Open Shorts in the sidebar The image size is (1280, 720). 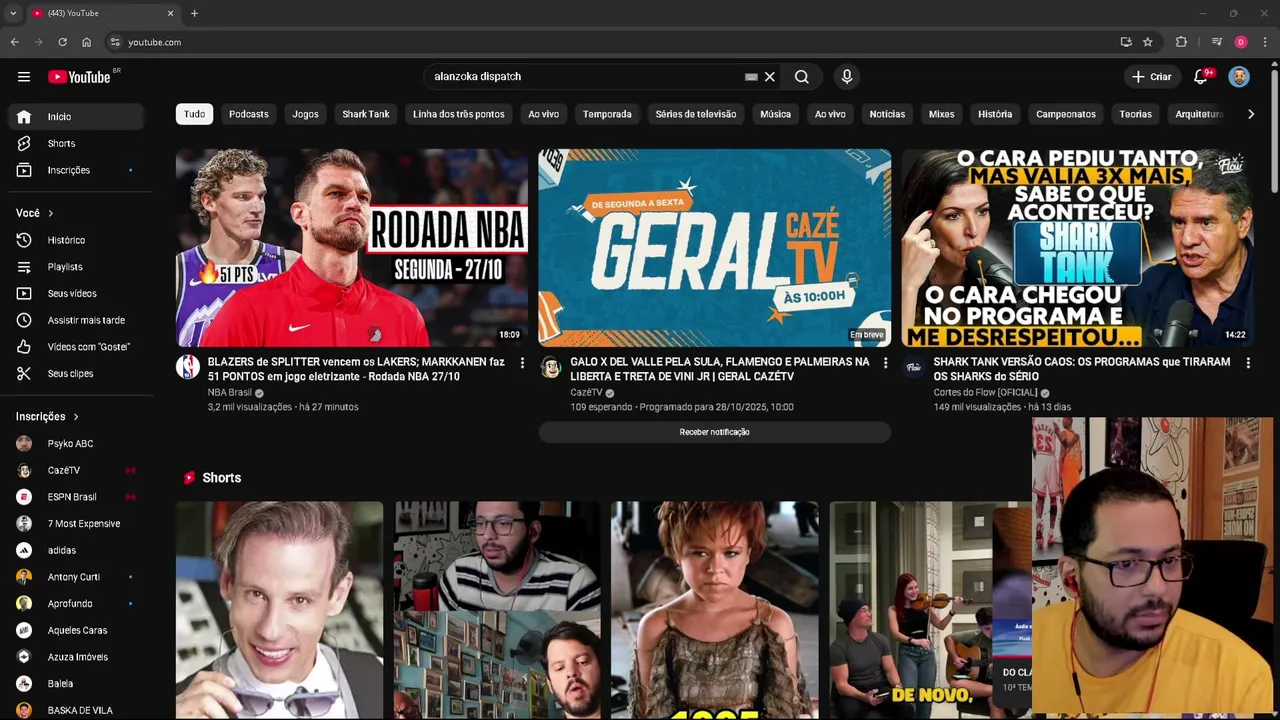pyautogui.click(x=76, y=144)
